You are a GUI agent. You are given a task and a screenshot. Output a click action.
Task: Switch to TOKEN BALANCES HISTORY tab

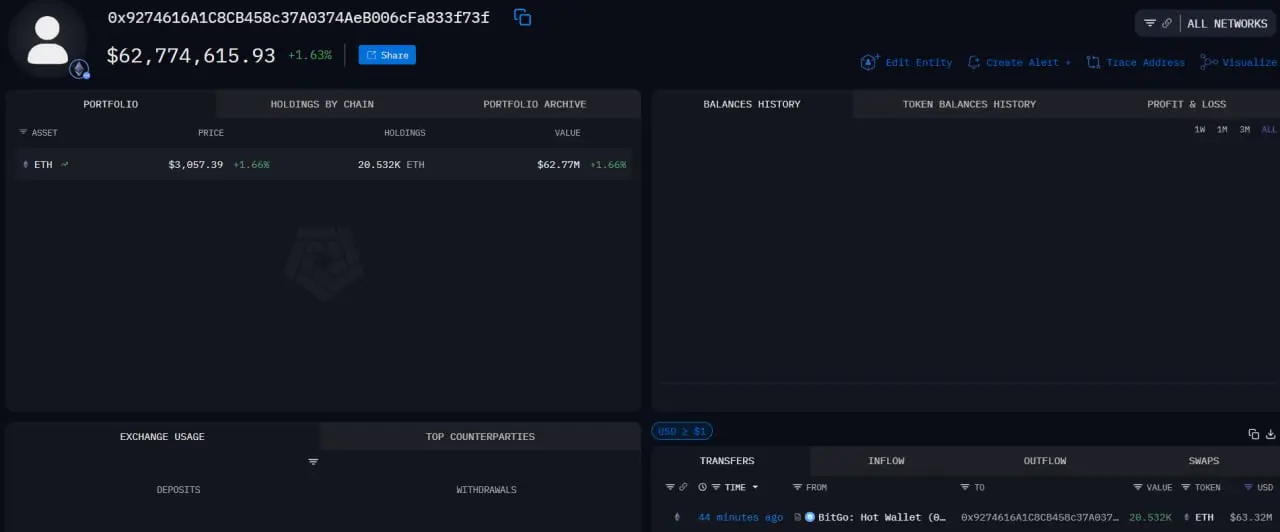coord(969,104)
